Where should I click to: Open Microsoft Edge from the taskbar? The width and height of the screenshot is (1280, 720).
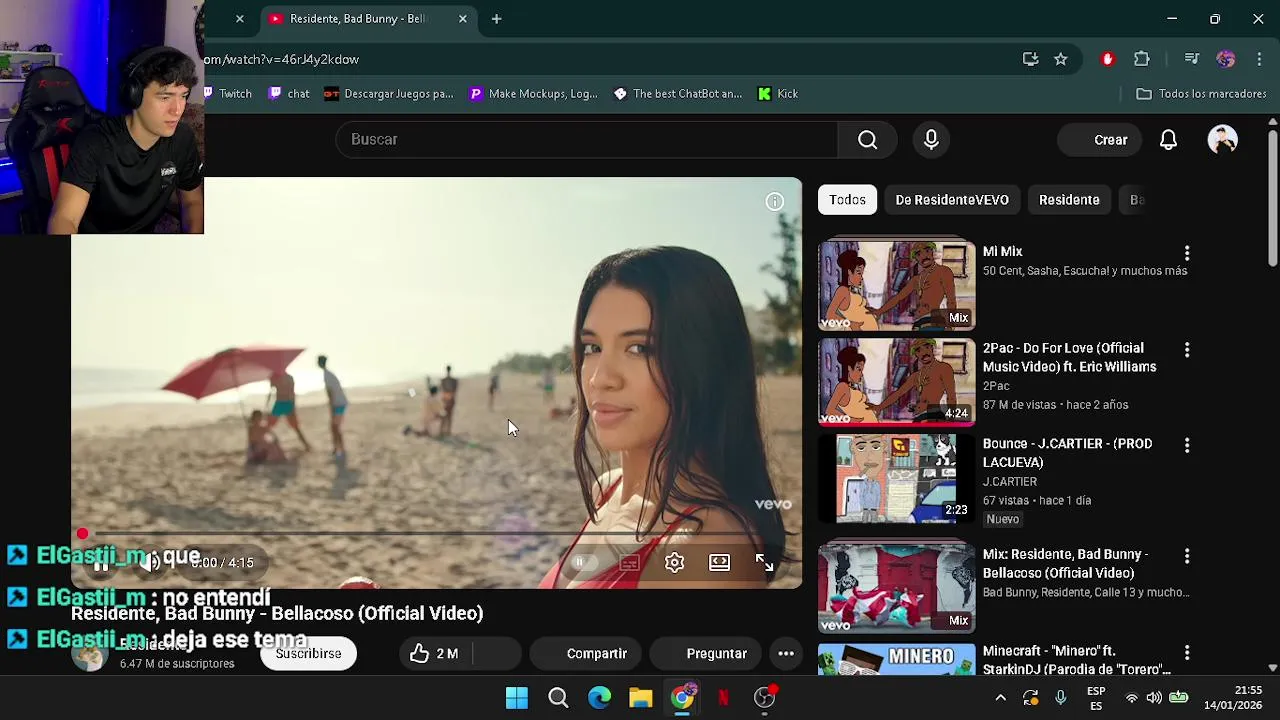point(599,698)
